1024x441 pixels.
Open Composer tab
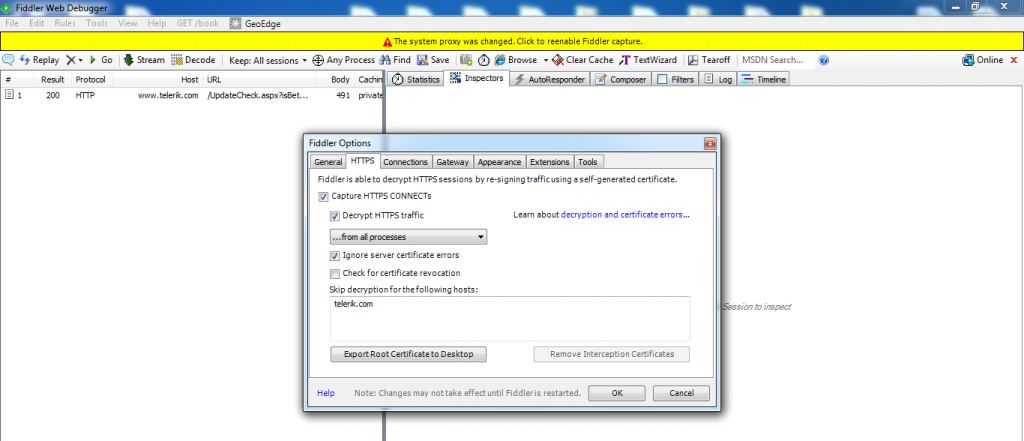coord(622,80)
